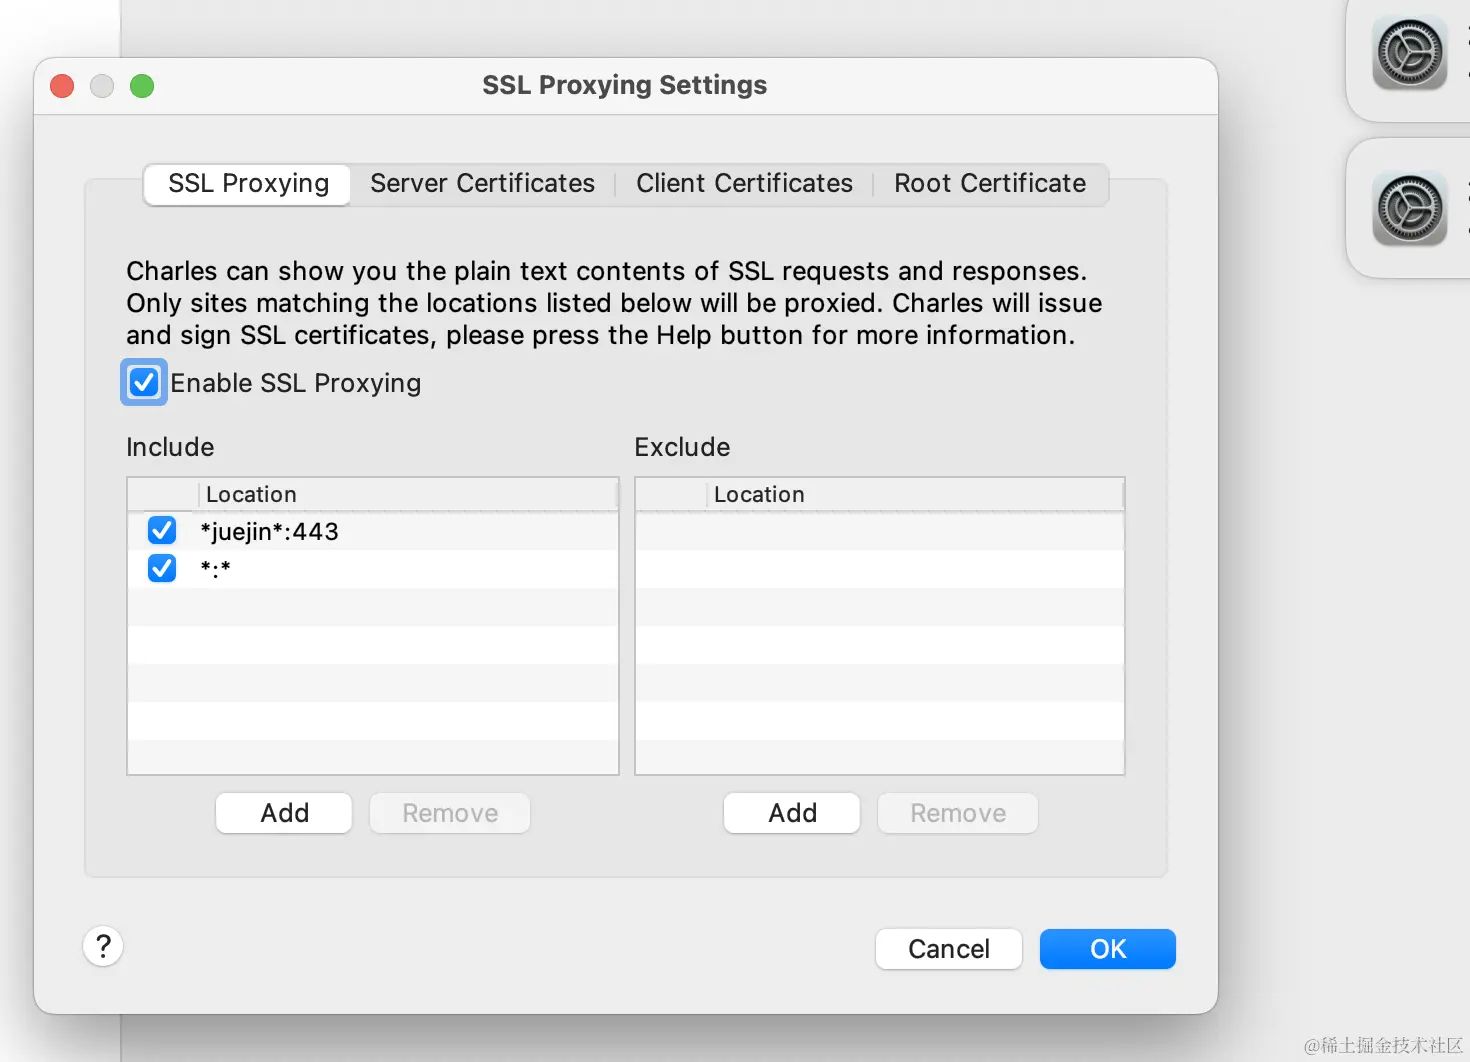Switch to the Server Certificates tab
Screen dimensions: 1470x1062
(482, 184)
